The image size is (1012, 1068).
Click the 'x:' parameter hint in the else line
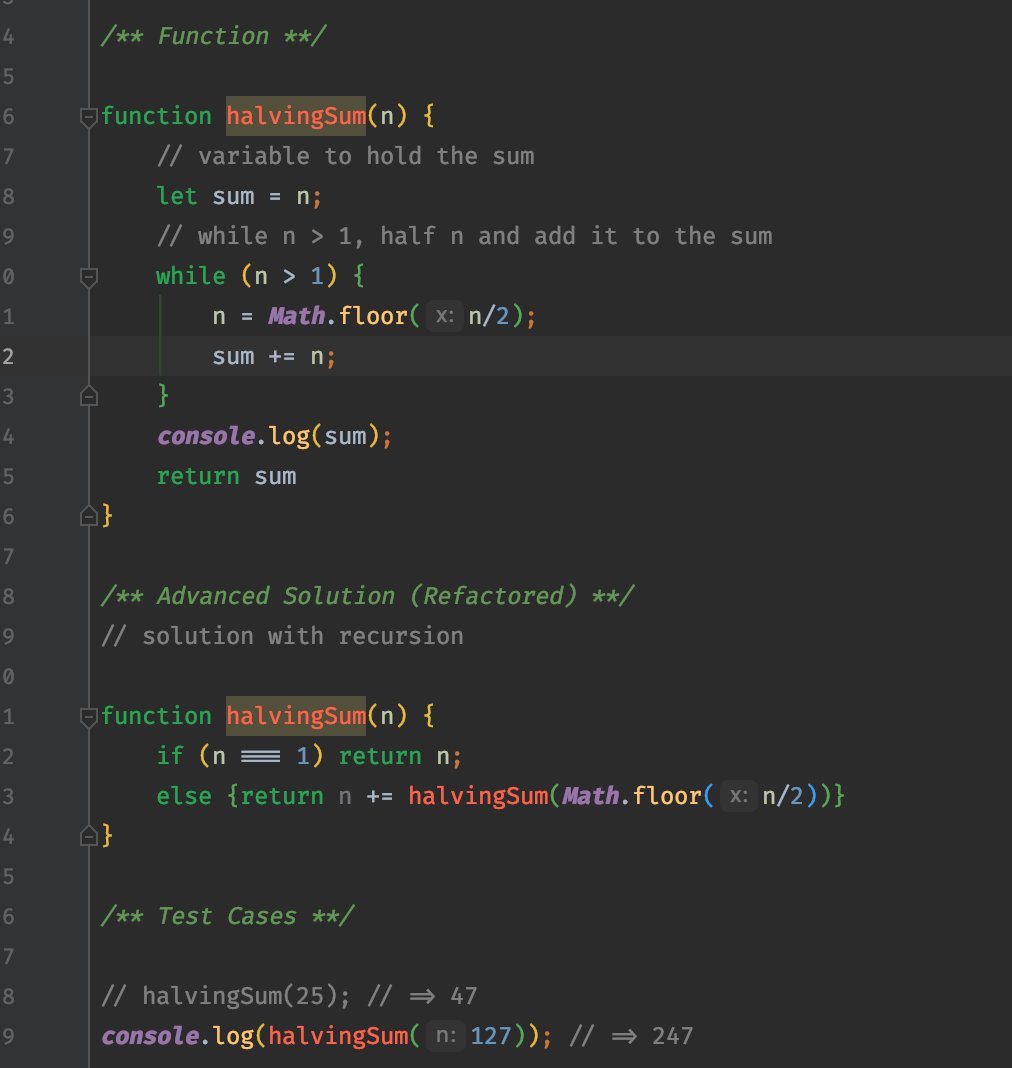click(x=739, y=796)
